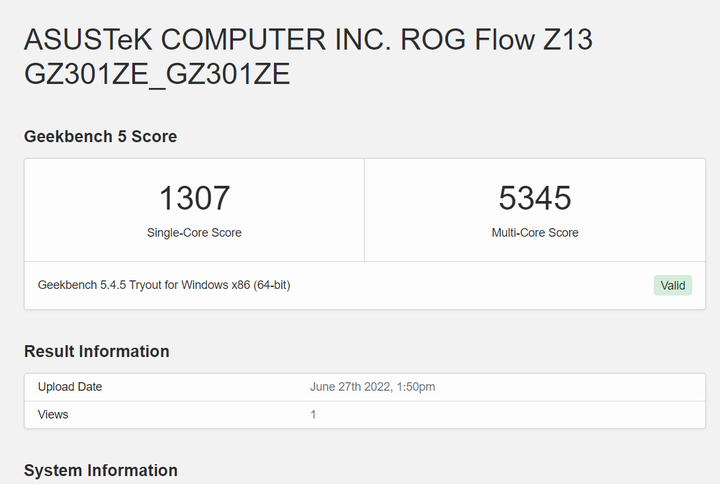Click the Result Information heading
Image resolution: width=720 pixels, height=484 pixels.
[96, 351]
